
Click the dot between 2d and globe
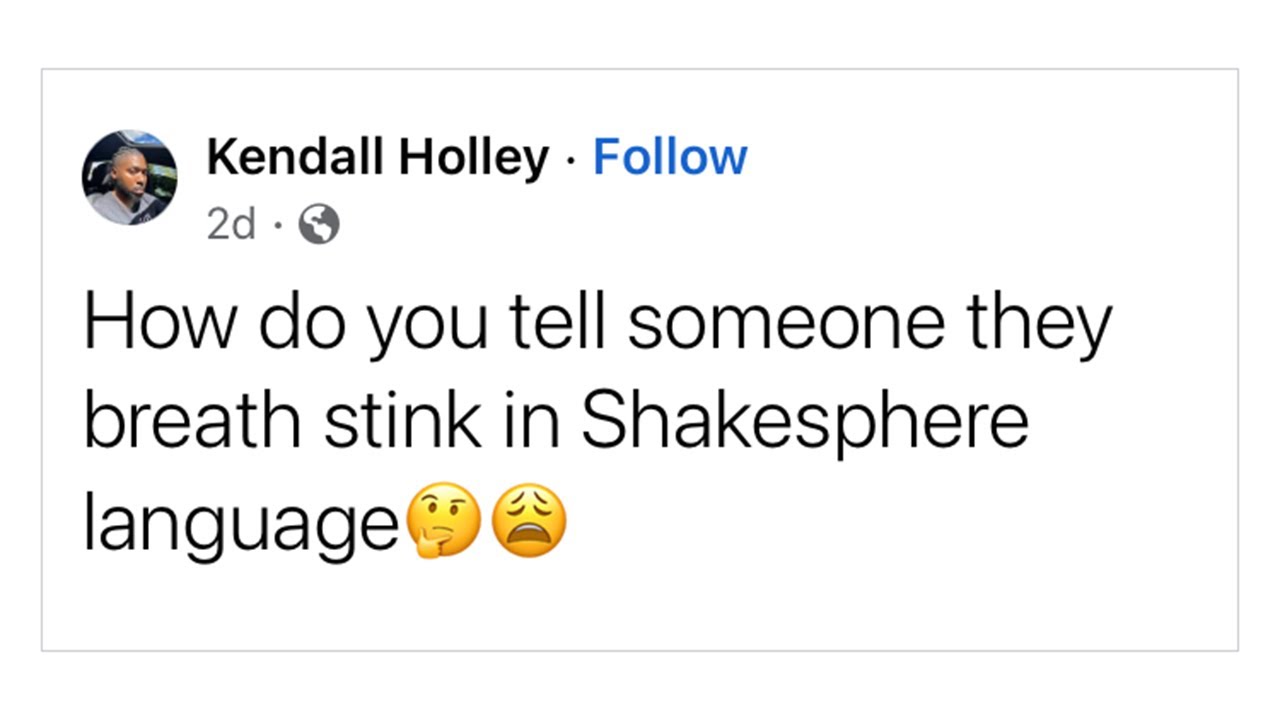[x=277, y=226]
